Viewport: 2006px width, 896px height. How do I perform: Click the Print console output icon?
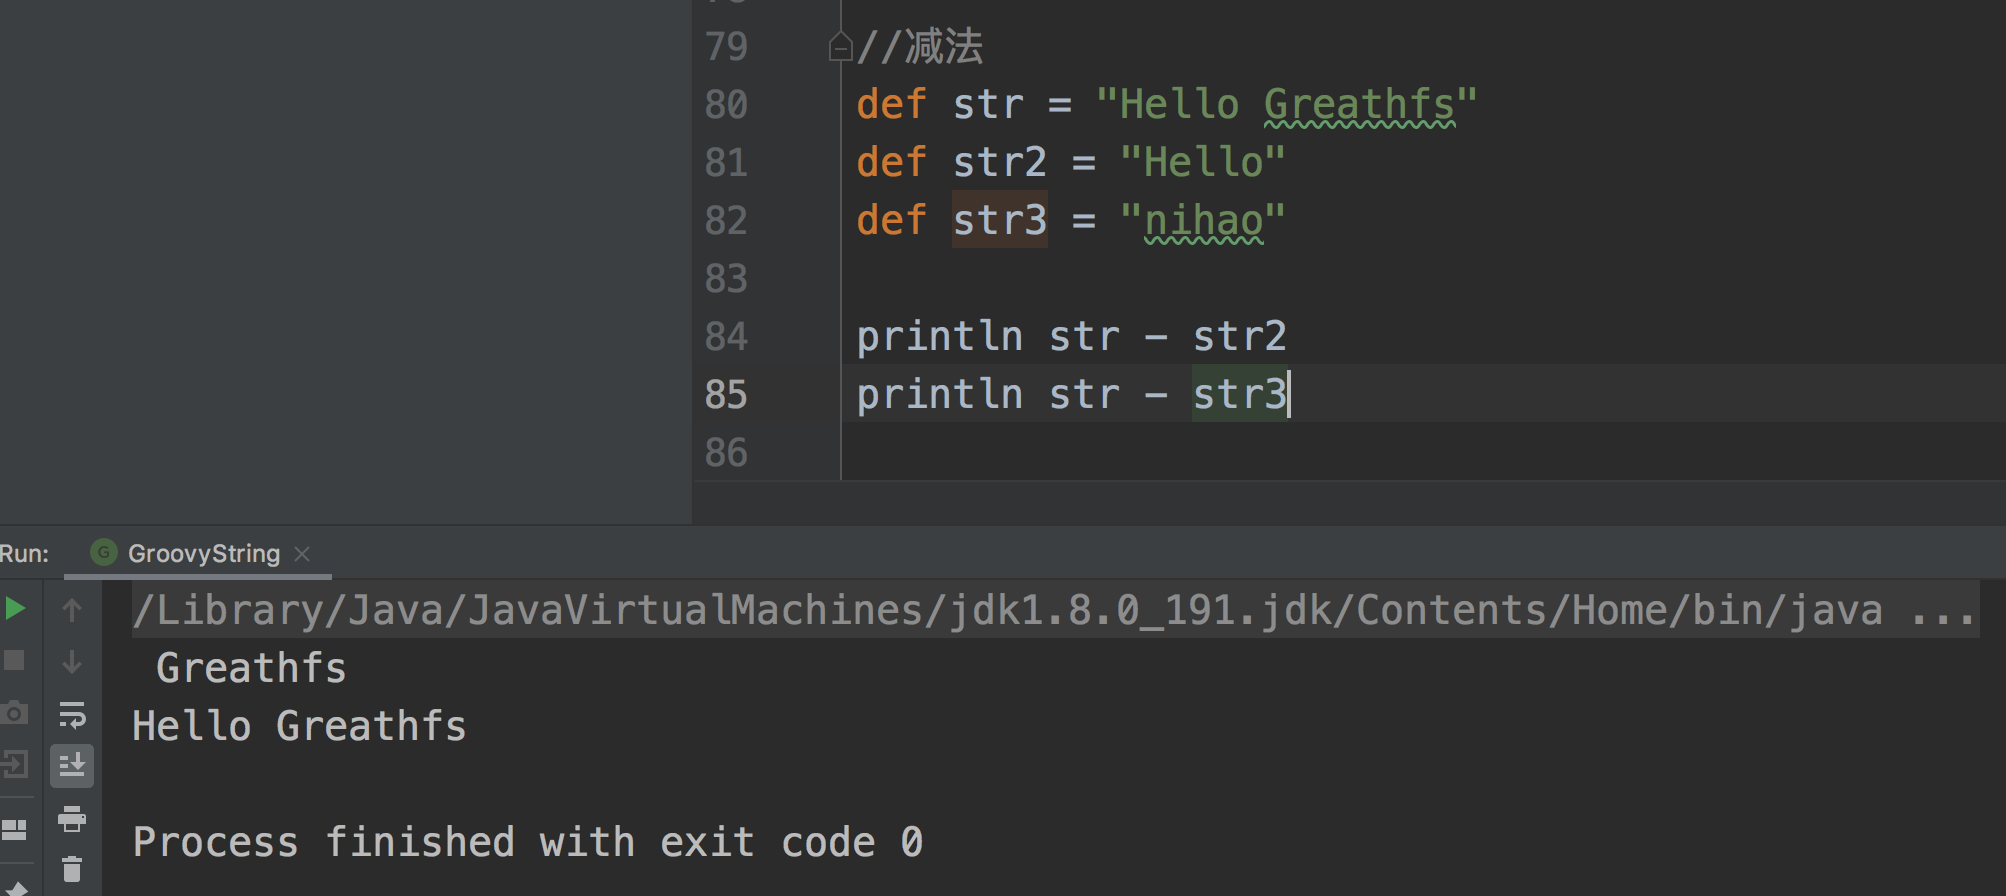72,819
